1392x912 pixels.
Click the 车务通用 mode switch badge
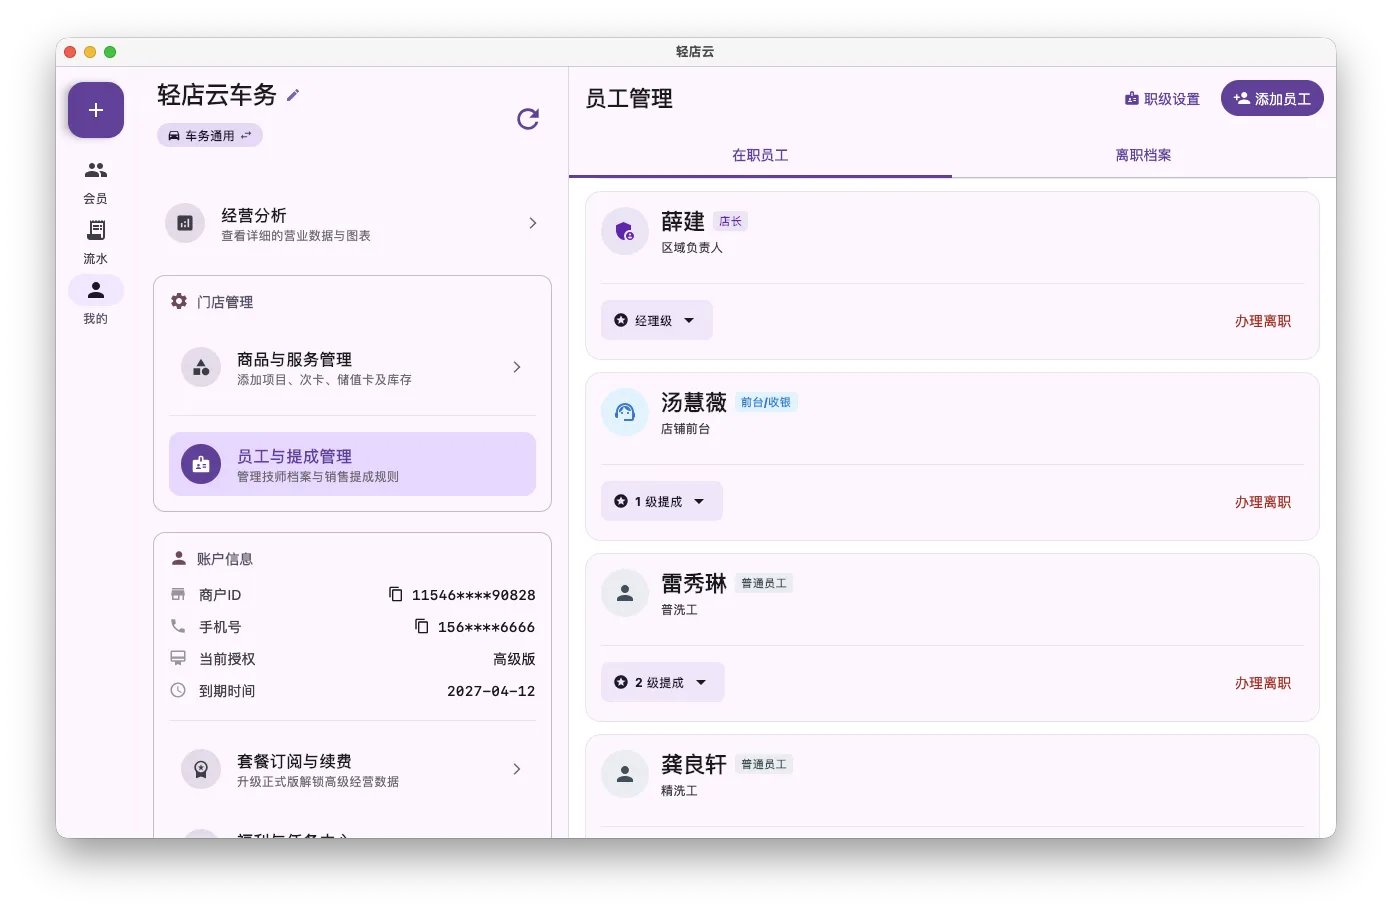[209, 135]
